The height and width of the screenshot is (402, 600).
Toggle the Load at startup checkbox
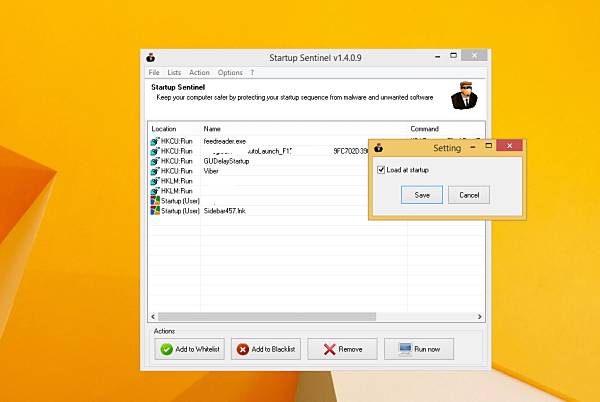point(381,170)
